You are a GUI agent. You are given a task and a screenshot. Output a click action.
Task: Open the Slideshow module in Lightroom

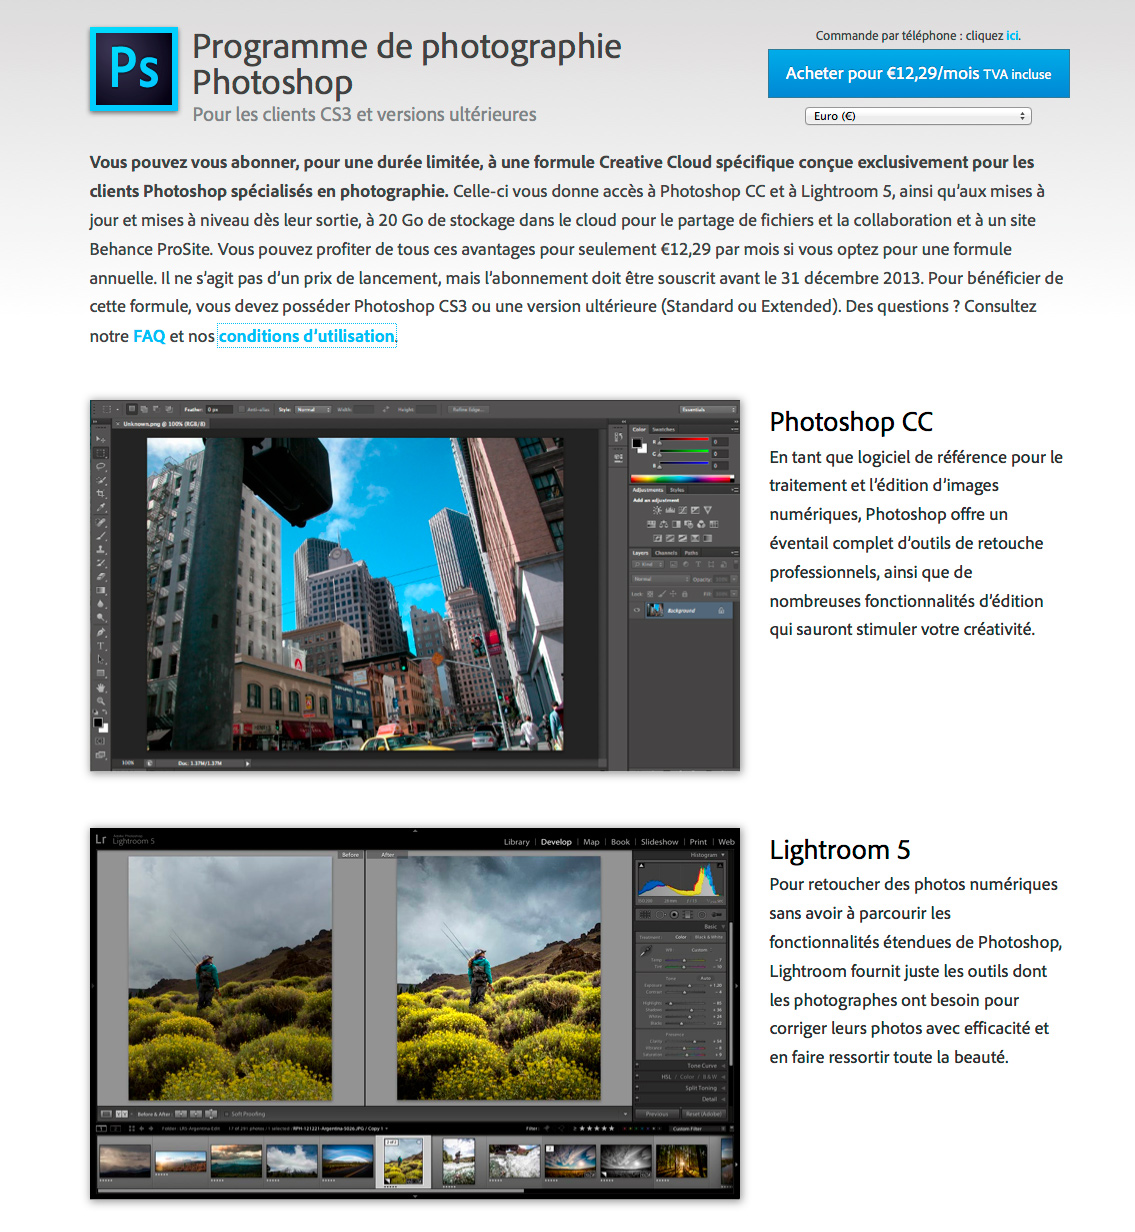(659, 842)
